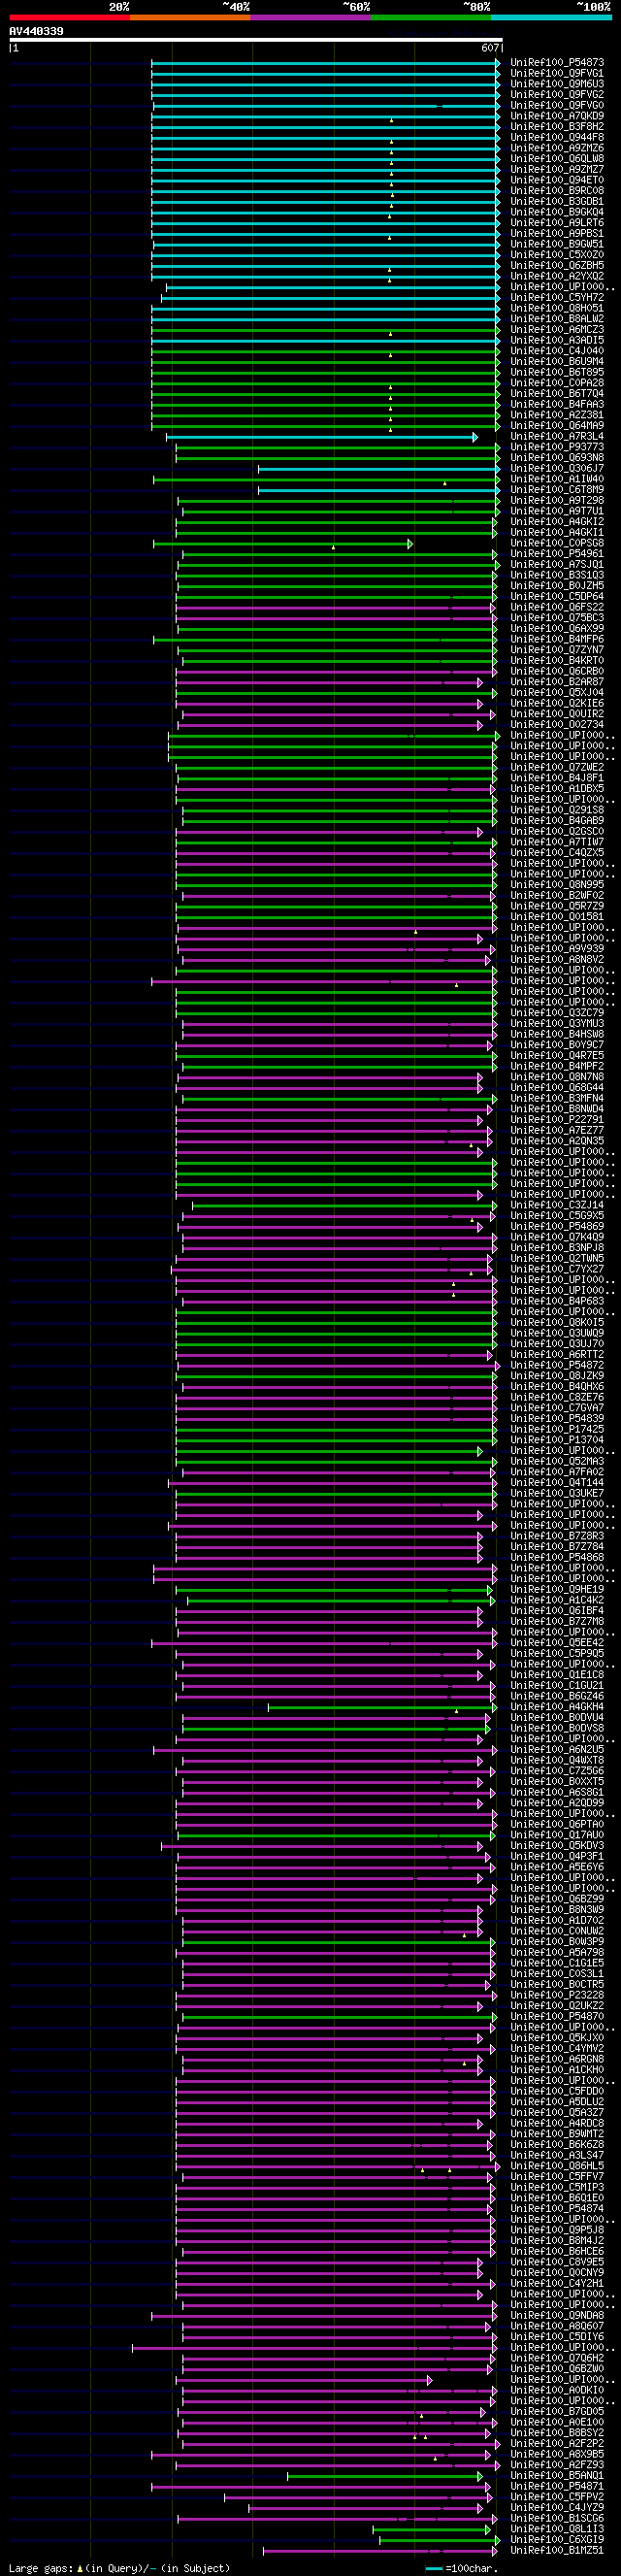The image size is (621, 2576).
Task: Open hit UniRef100_Q9M6U3
Action: coord(557,84)
